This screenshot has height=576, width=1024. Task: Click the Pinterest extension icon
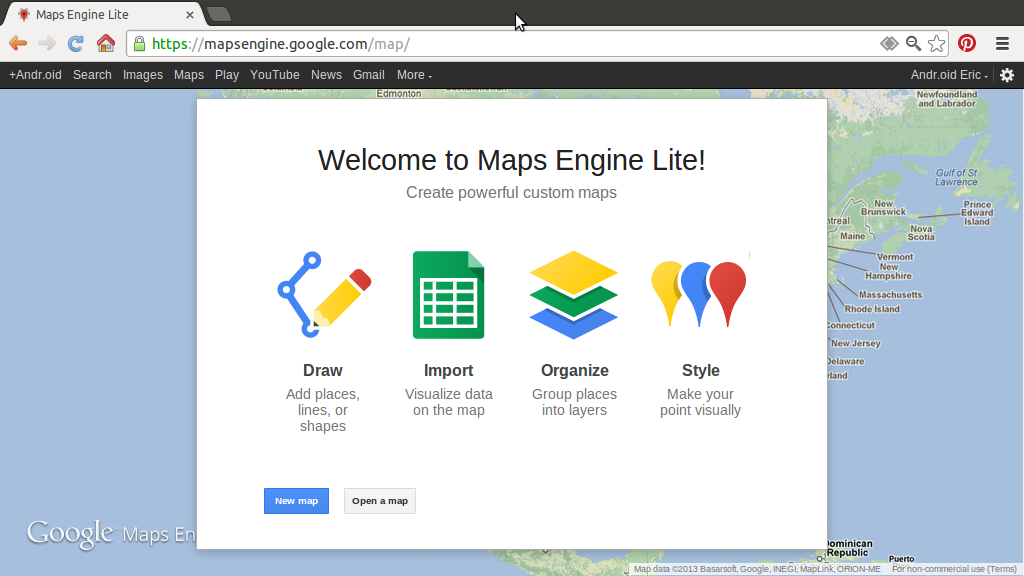click(966, 43)
